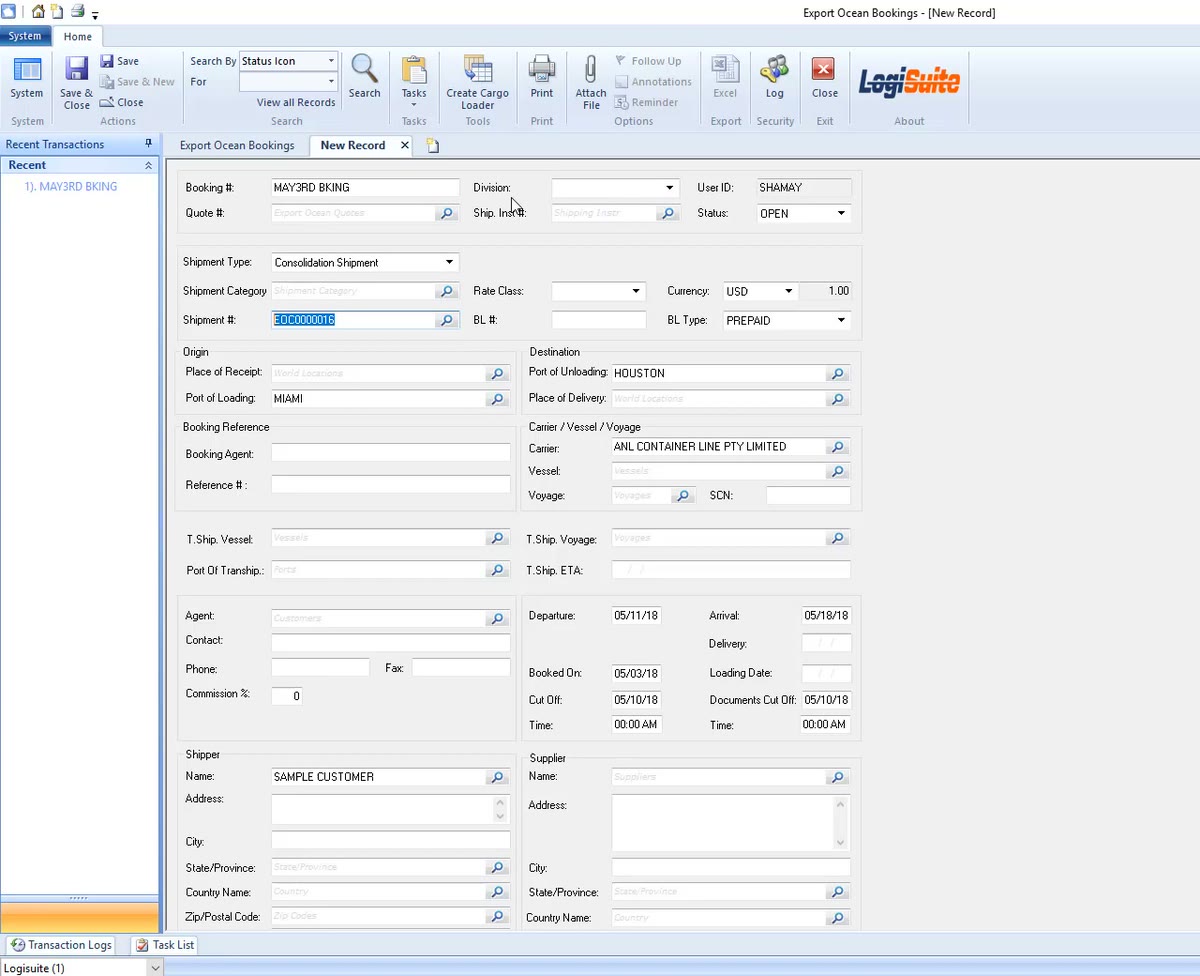
Task: Open Carrier lookup icon
Action: [x=838, y=447]
